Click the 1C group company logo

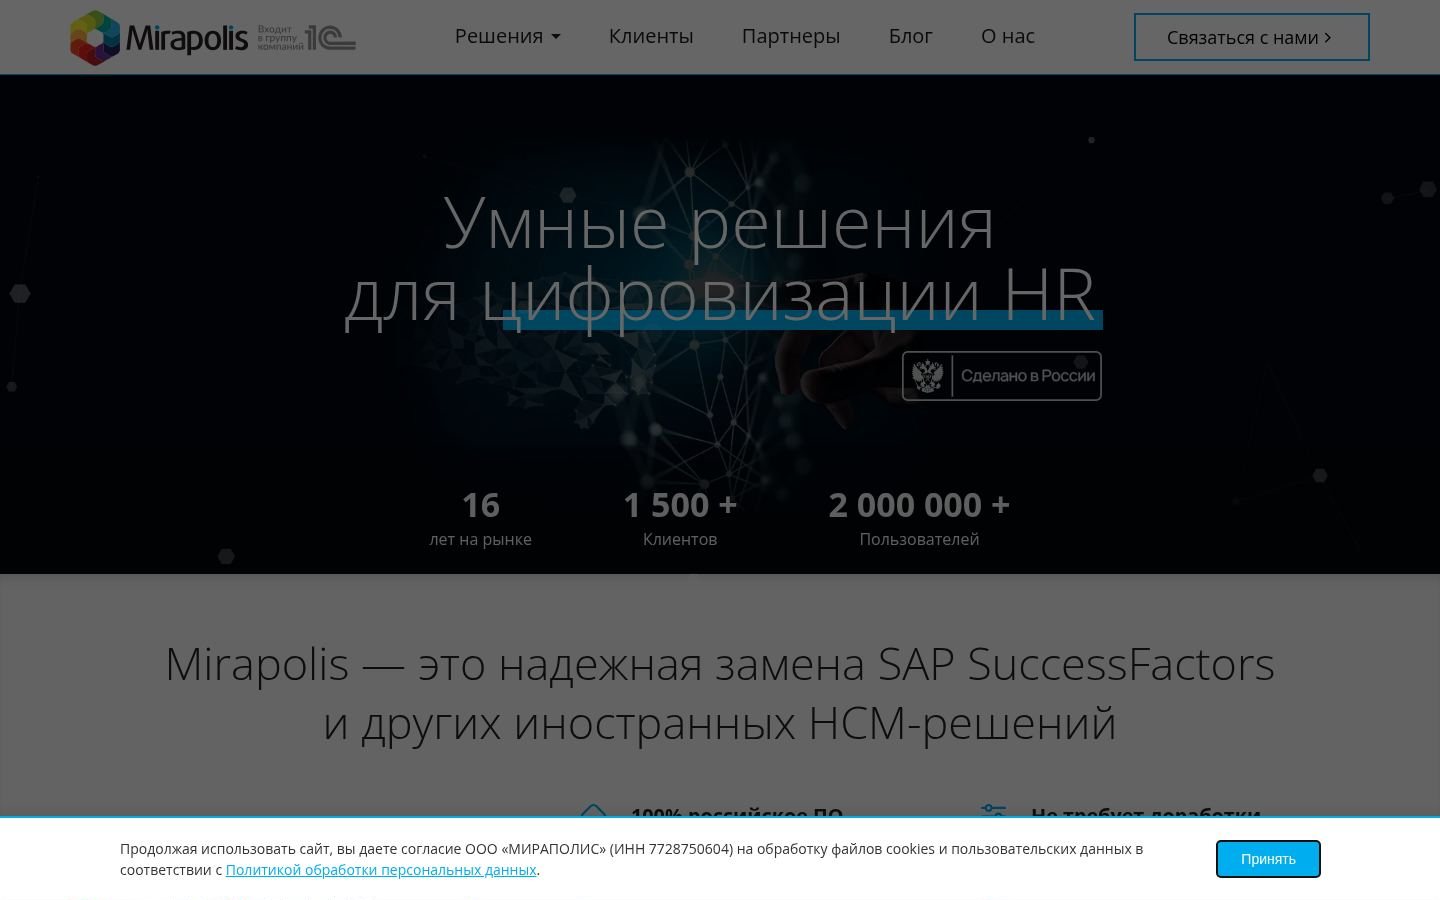tap(331, 38)
